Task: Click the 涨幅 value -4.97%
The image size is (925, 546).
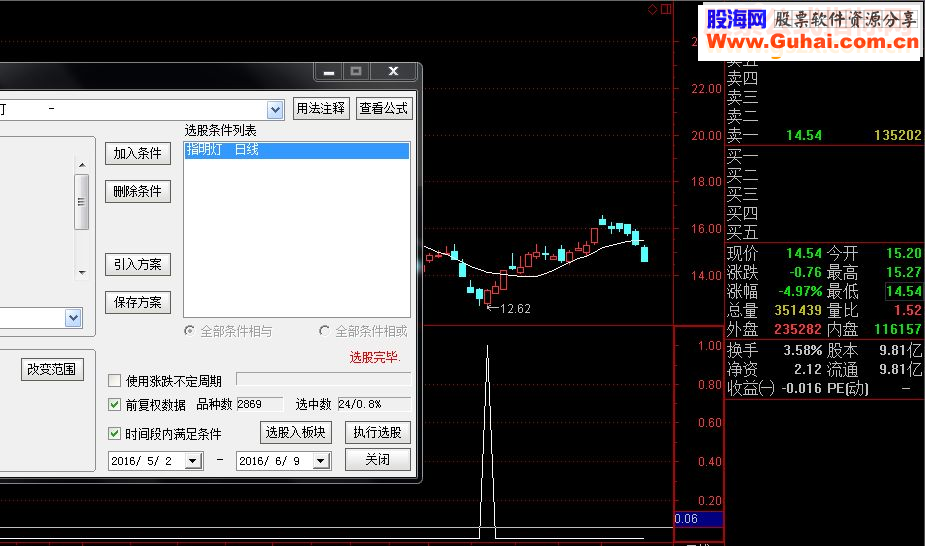Action: 800,291
